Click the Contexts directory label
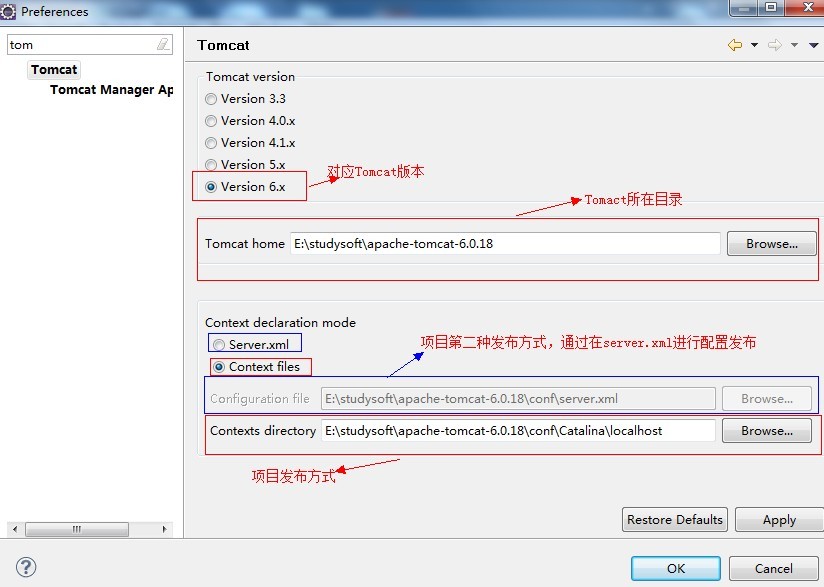 click(x=263, y=431)
